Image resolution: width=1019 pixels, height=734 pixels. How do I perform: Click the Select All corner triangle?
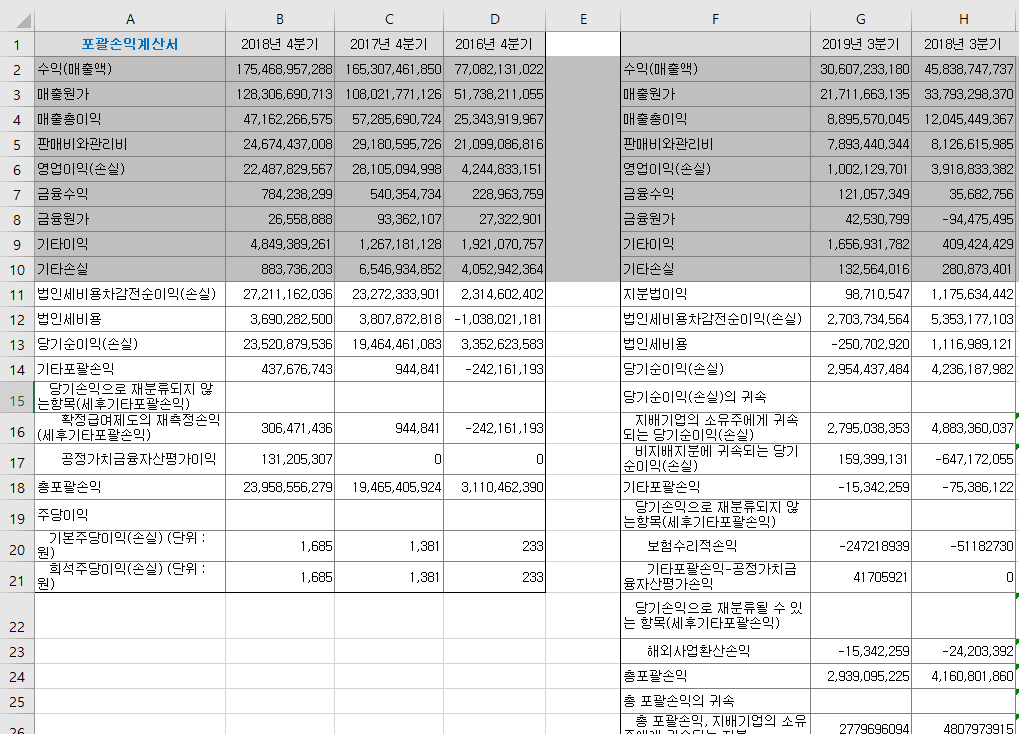(x=23, y=21)
